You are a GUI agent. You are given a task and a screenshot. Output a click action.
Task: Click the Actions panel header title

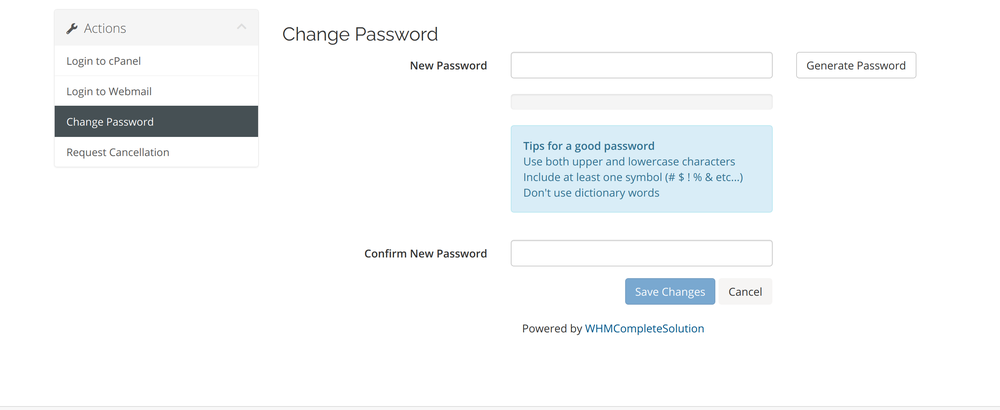click(105, 28)
